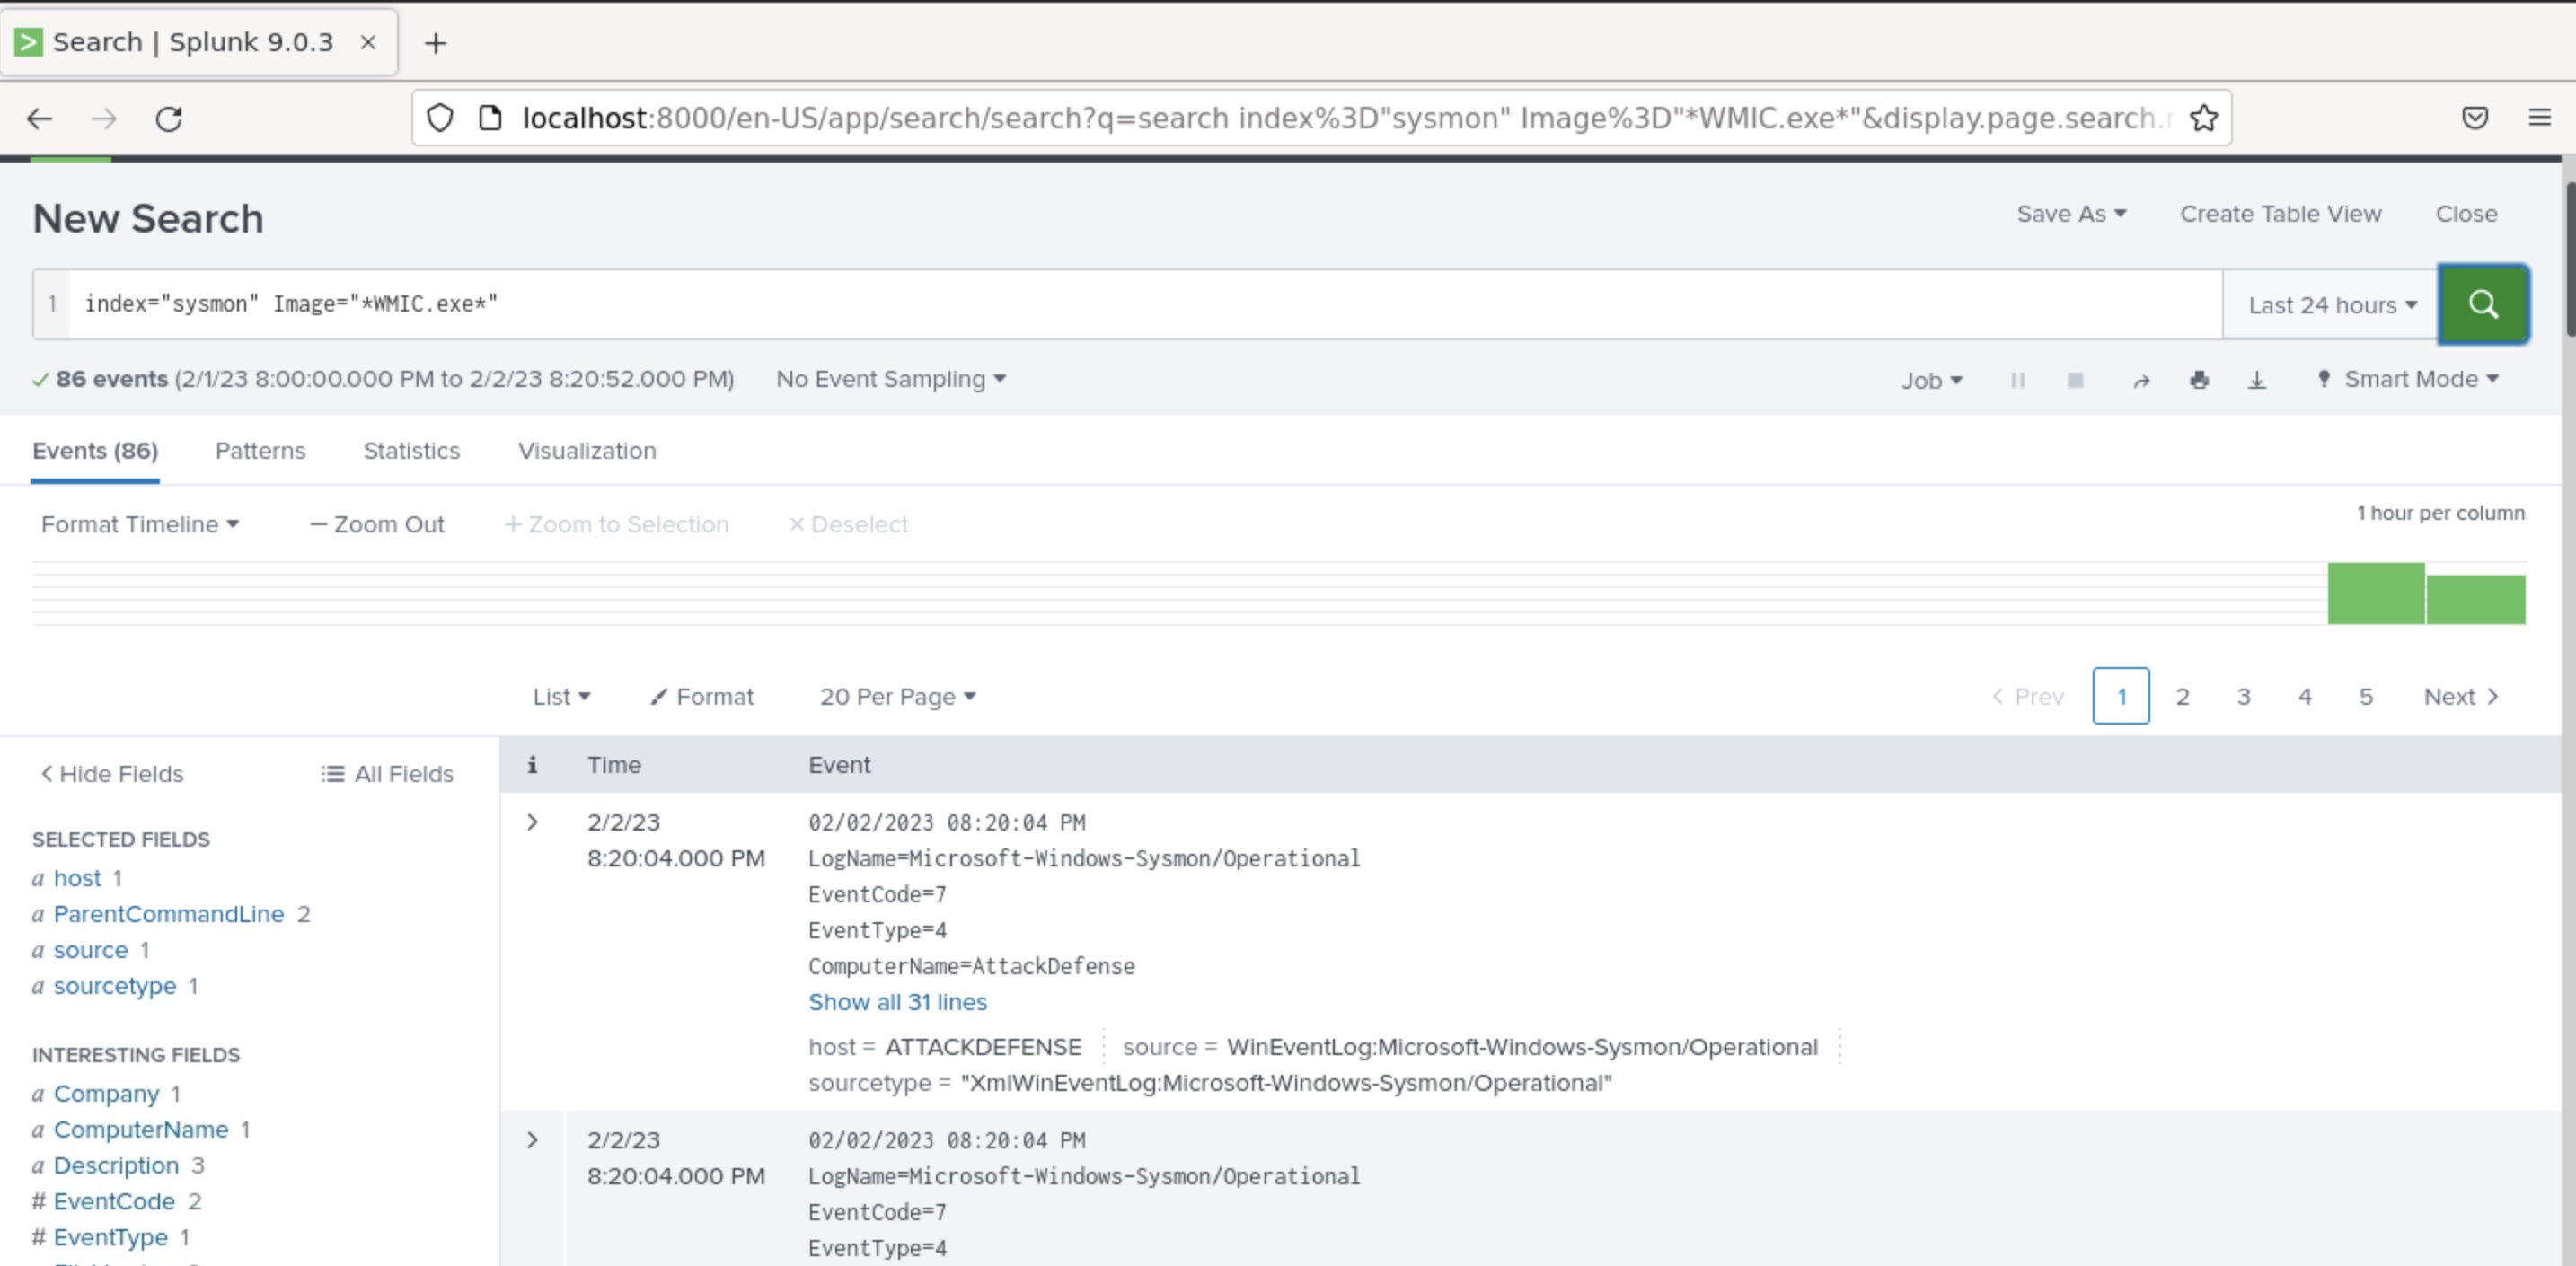Open the event Format options
The width and height of the screenshot is (2576, 1266).
click(x=702, y=697)
